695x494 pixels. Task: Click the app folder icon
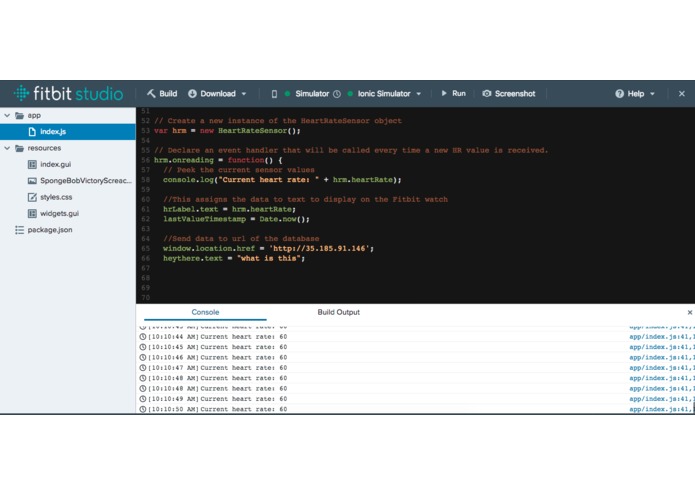point(20,115)
